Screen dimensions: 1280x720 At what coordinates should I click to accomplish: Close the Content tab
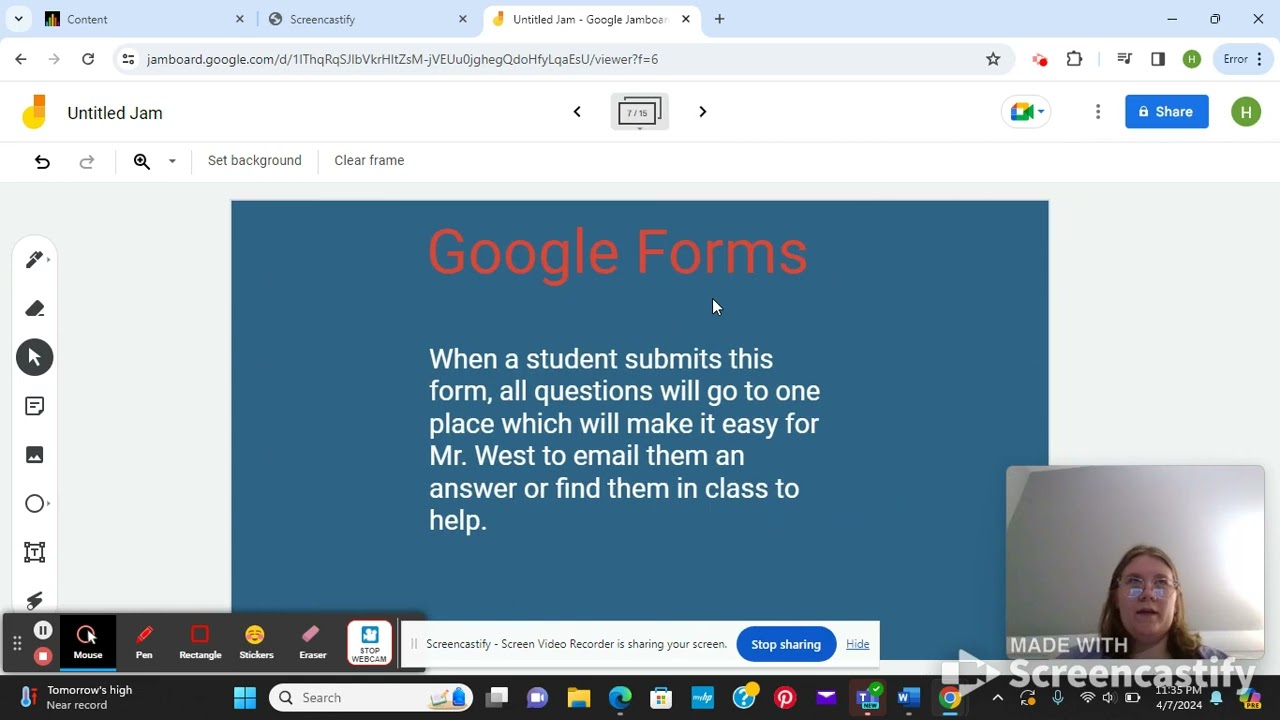[x=240, y=19]
